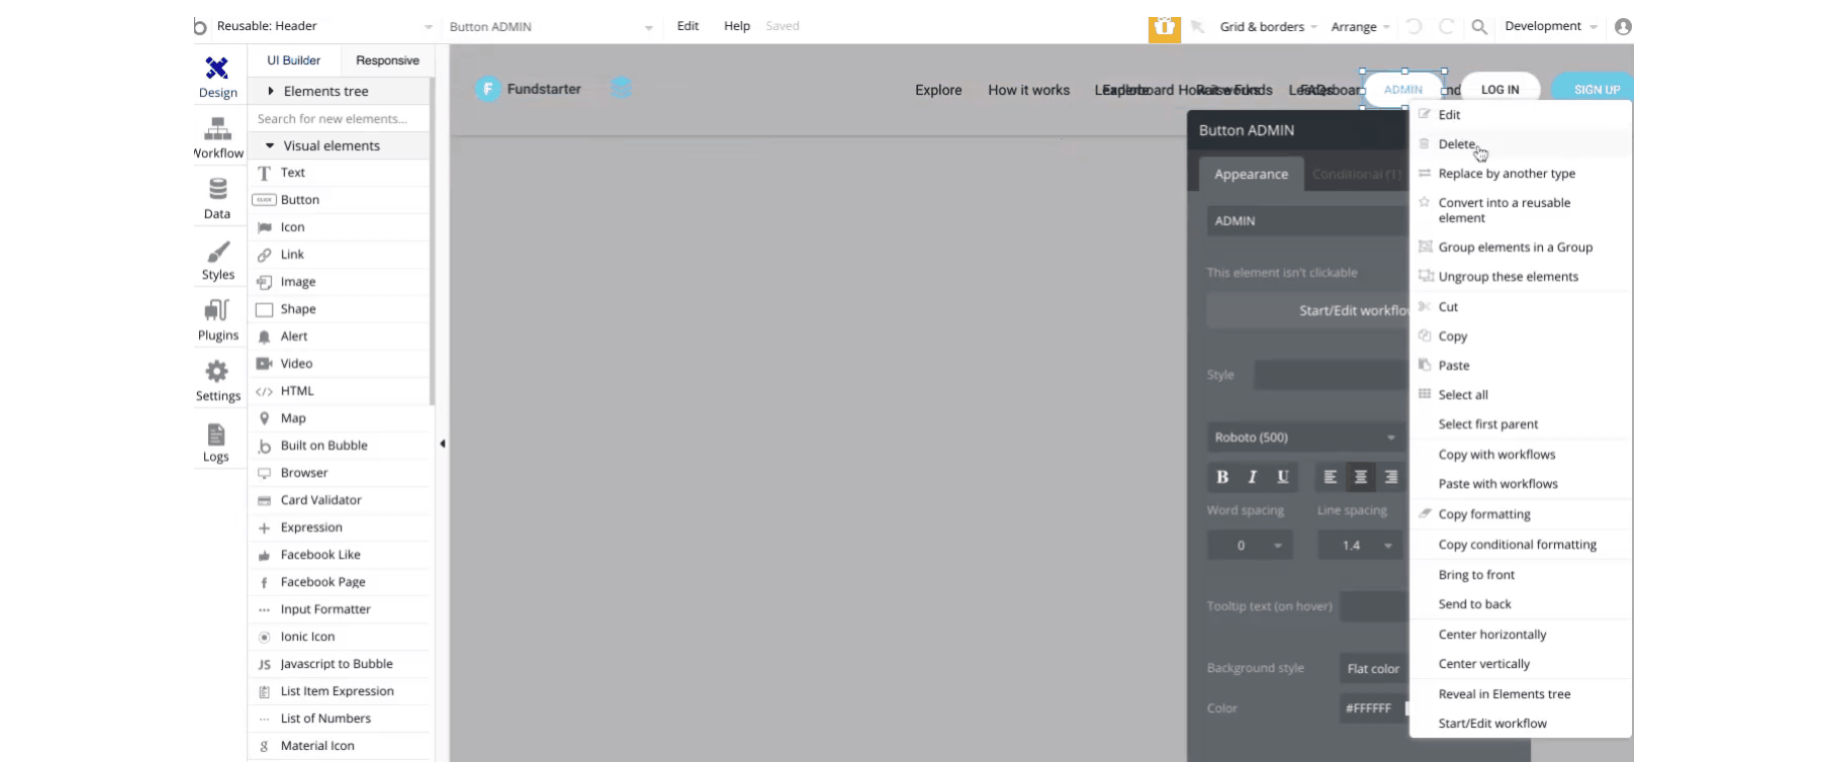Open the Plugins section icon
Screen dimensions: 1830x768
[217, 311]
